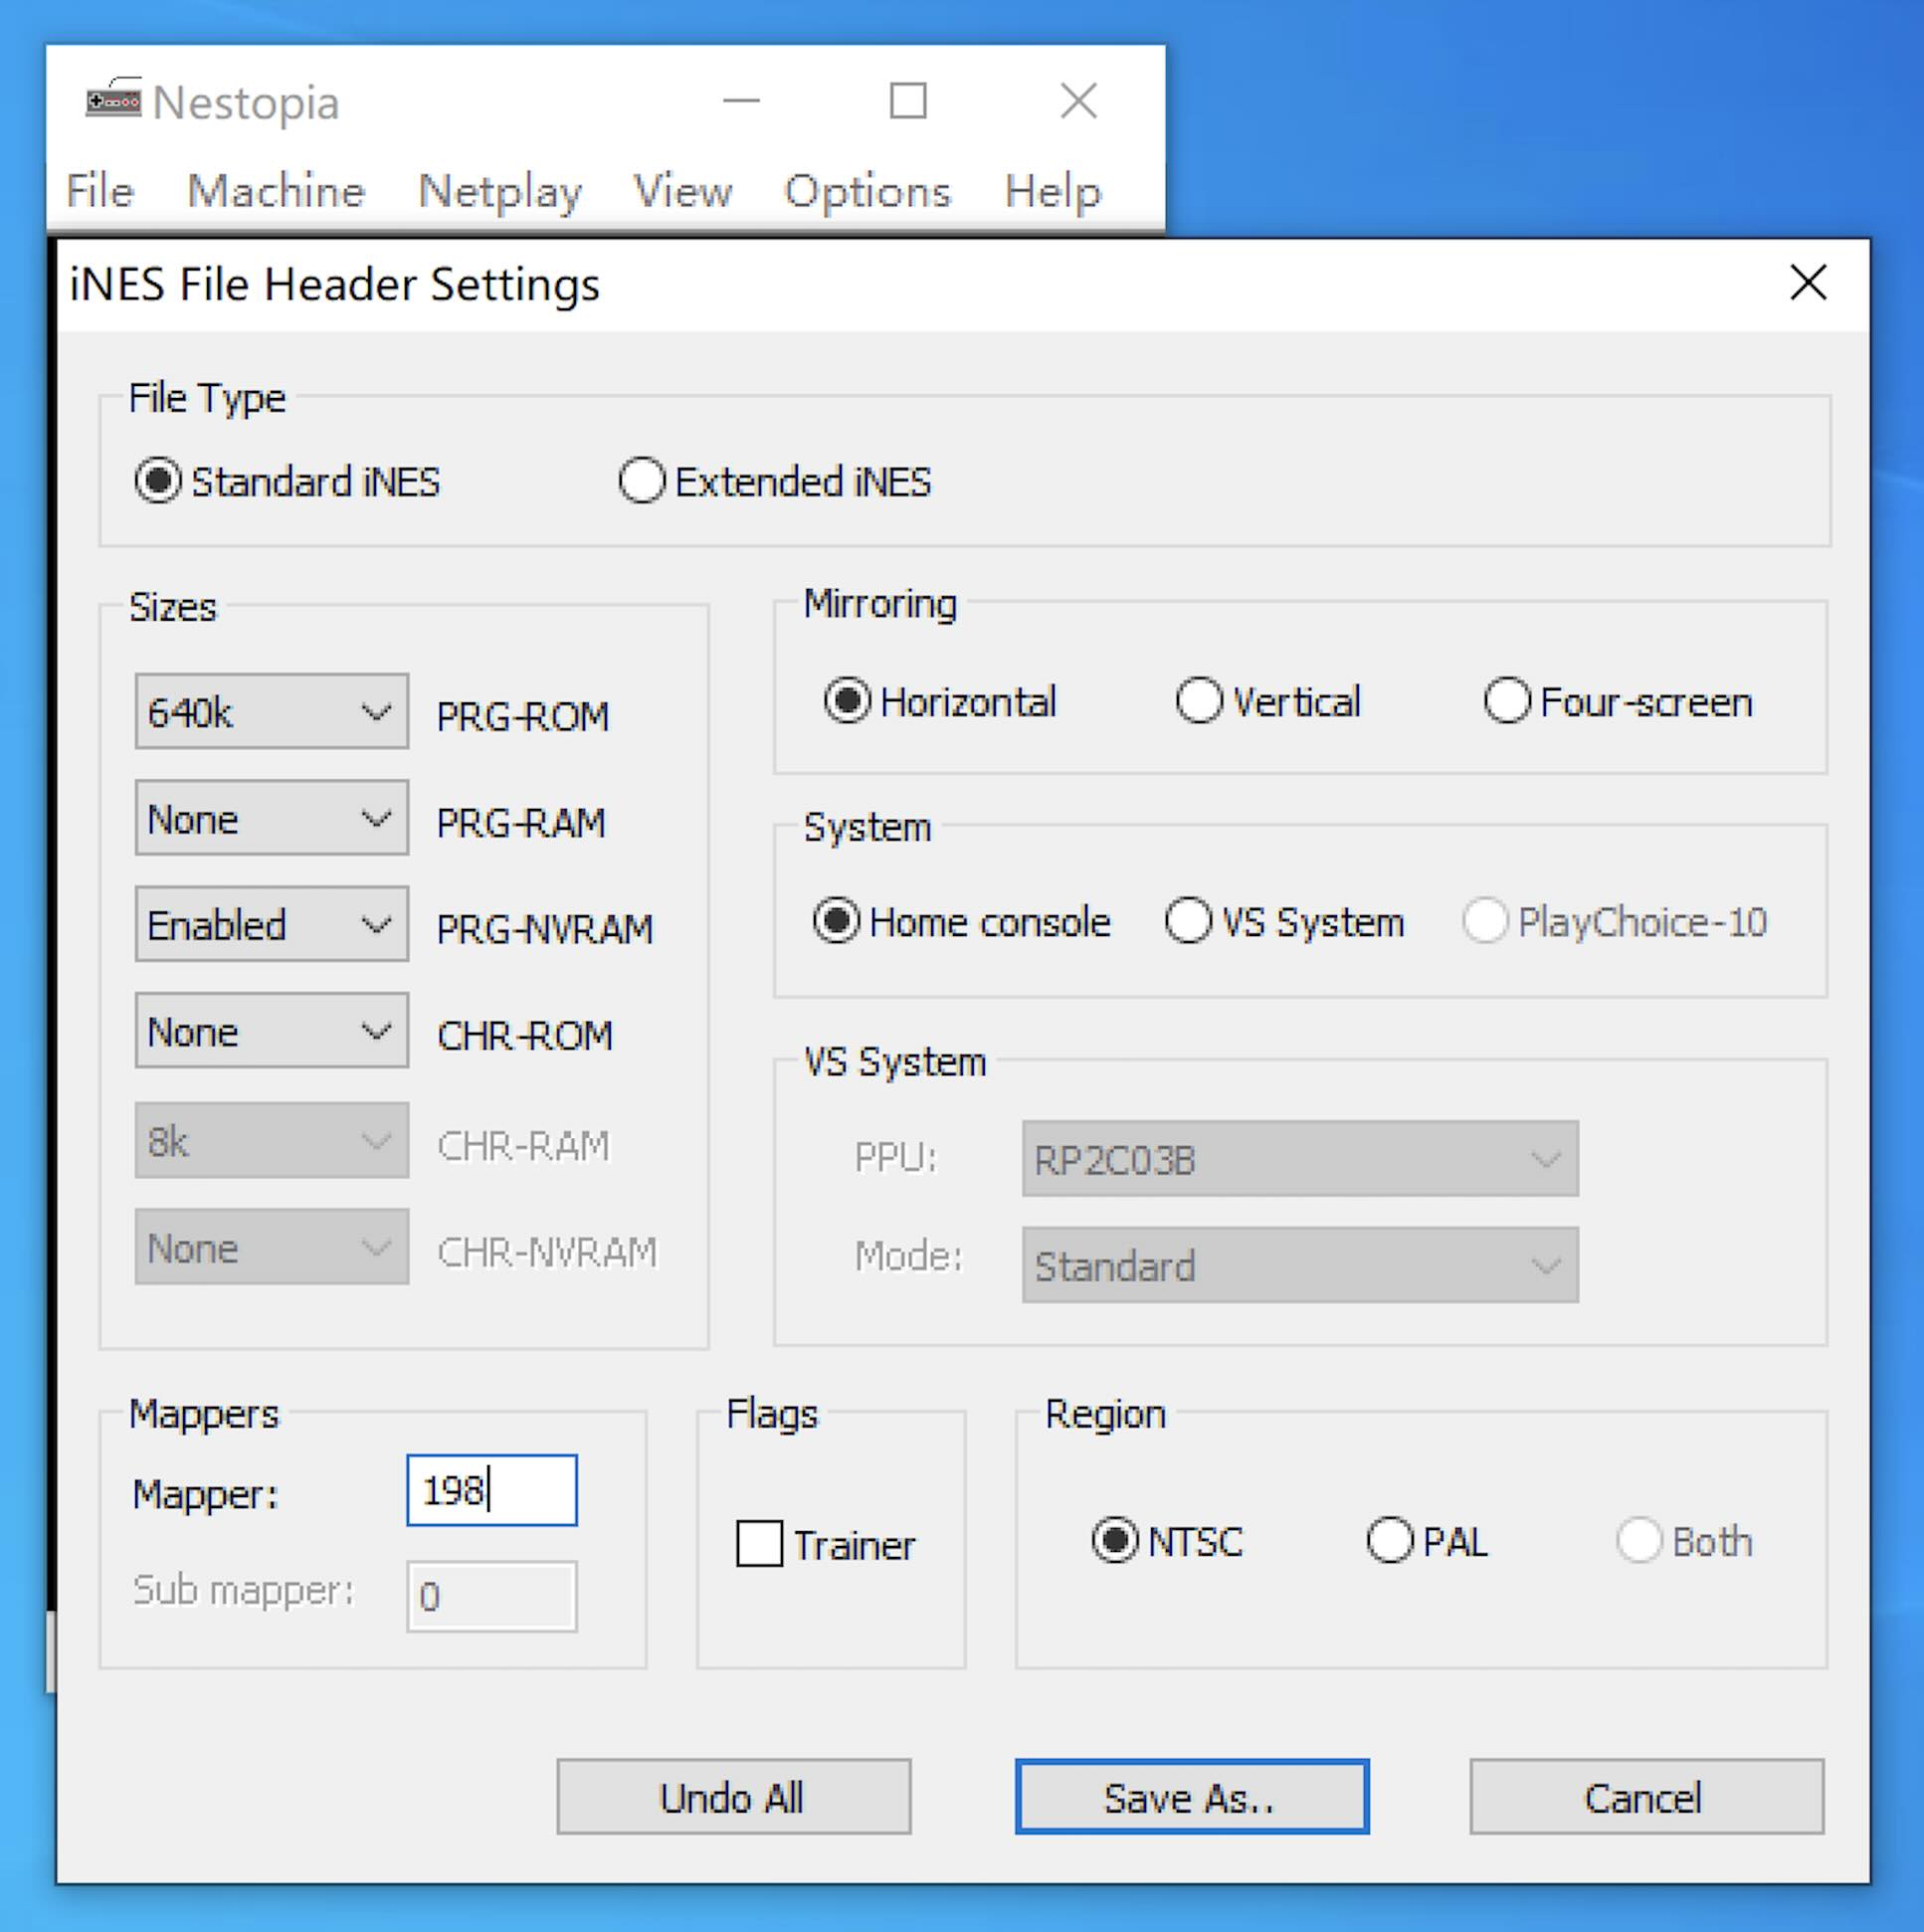1924x1932 pixels.
Task: Open the CHR-NVRAM dropdown
Action: click(x=272, y=1247)
